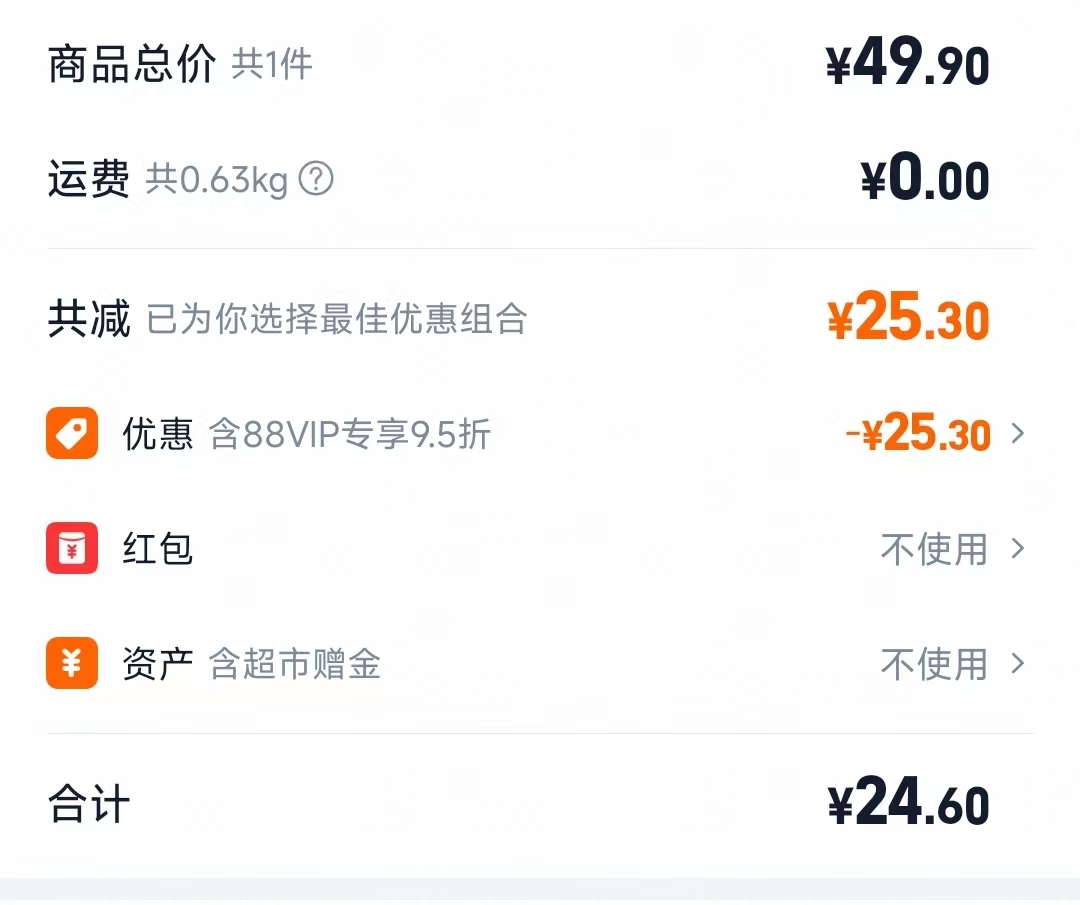Click the 商品总价 label row
The width and height of the screenshot is (1080, 905).
point(131,62)
